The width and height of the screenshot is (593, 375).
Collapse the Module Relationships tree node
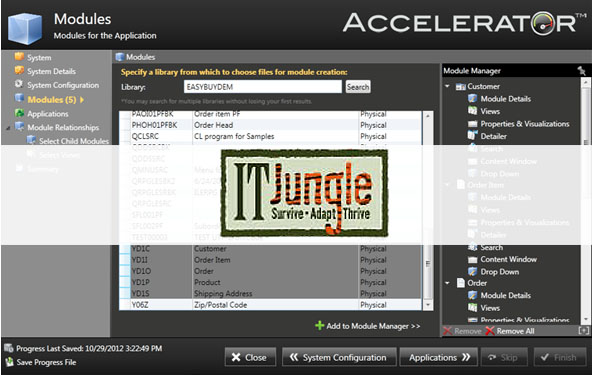pos(8,128)
